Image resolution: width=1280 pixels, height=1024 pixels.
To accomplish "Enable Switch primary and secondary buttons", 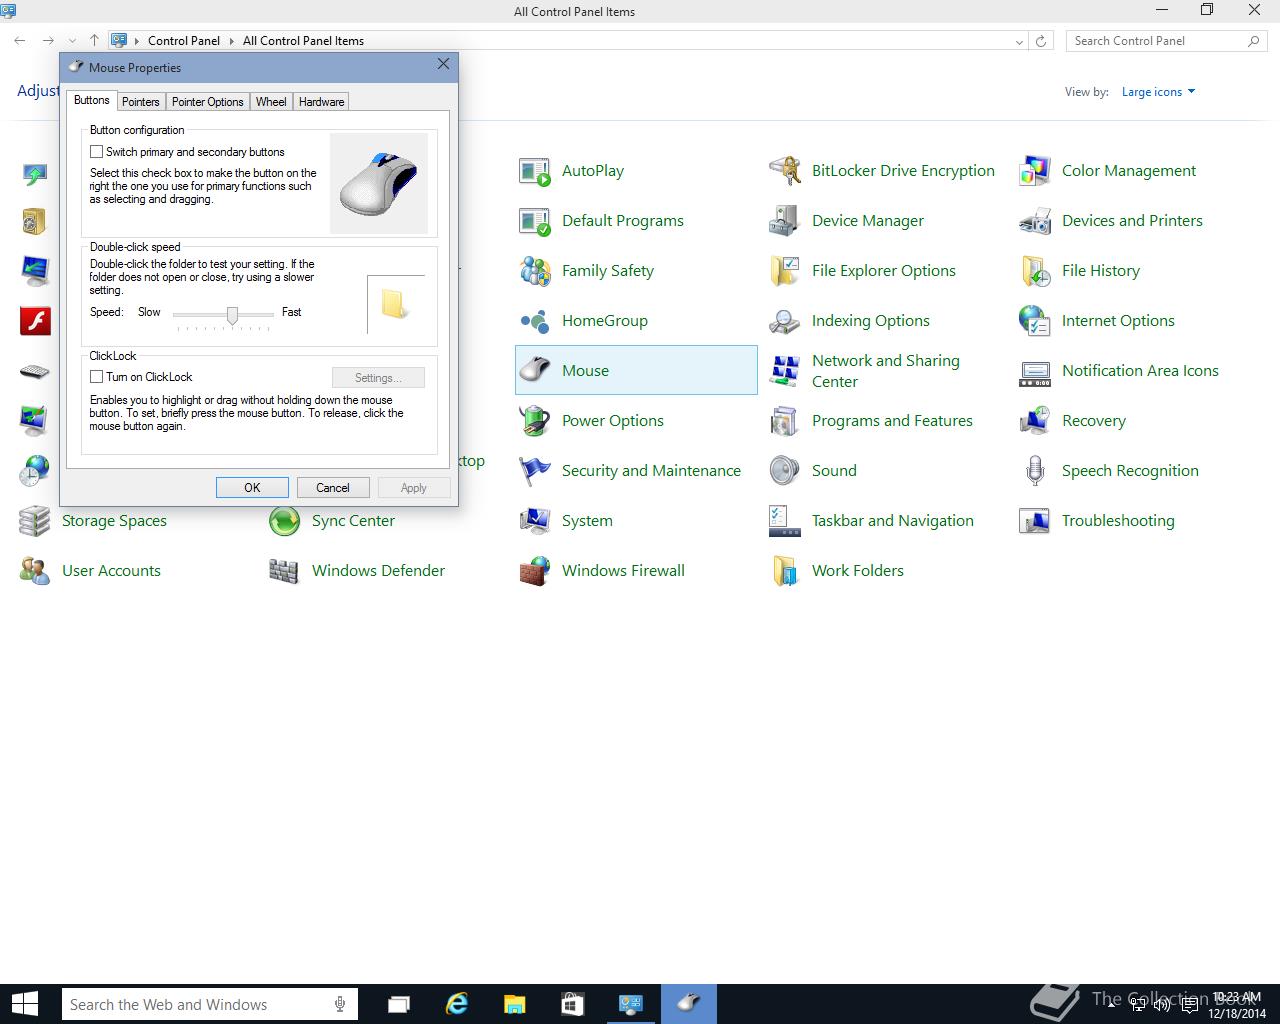I will click(96, 152).
